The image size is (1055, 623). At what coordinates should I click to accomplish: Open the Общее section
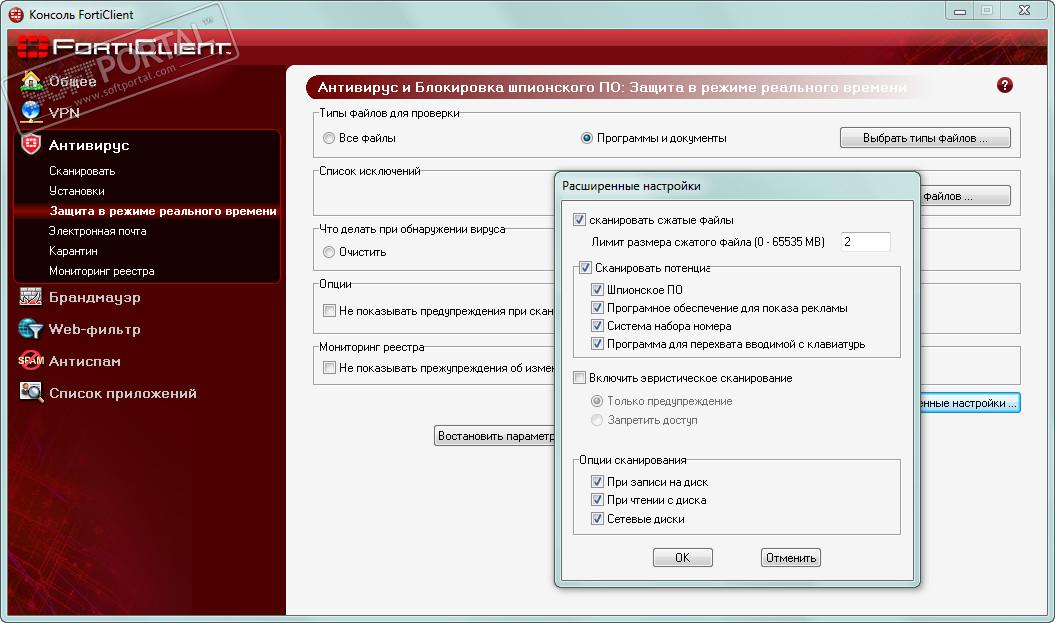click(73, 81)
